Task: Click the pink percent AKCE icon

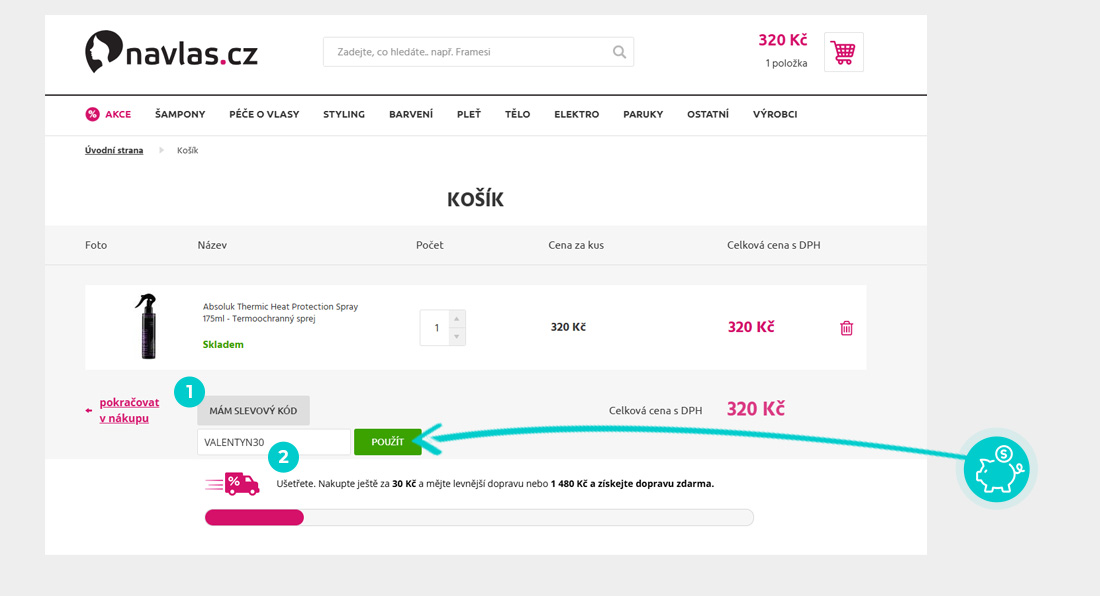Action: coord(92,114)
